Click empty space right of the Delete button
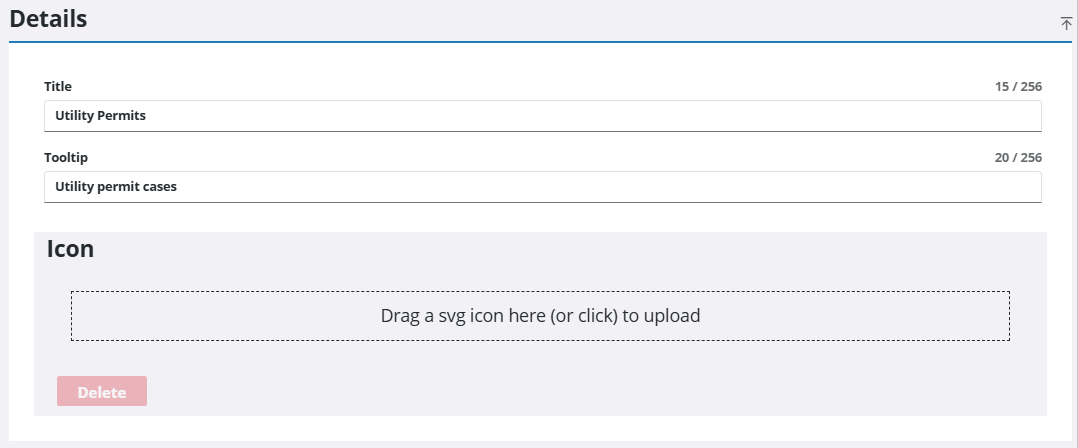The image size is (1078, 448). click(x=500, y=391)
